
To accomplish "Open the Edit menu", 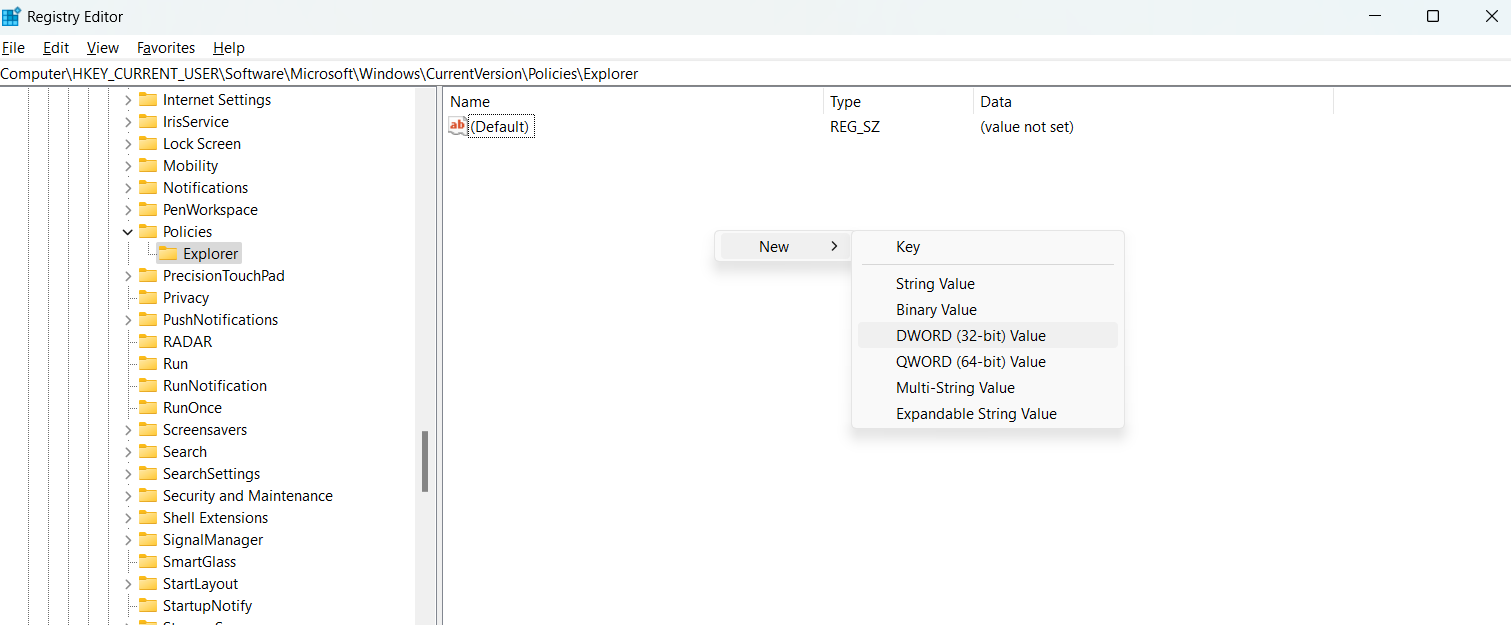I will [56, 48].
